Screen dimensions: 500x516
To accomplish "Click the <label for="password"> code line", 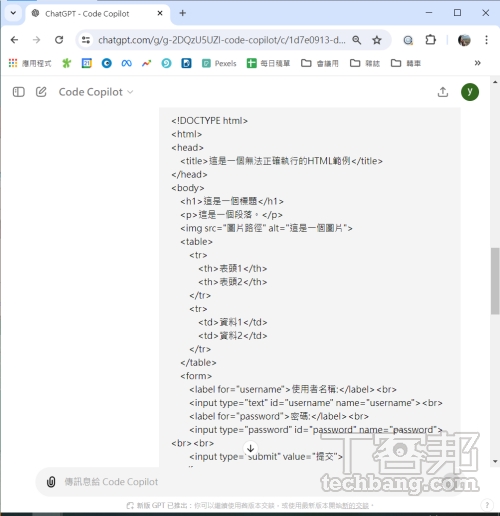I will [x=279, y=416].
